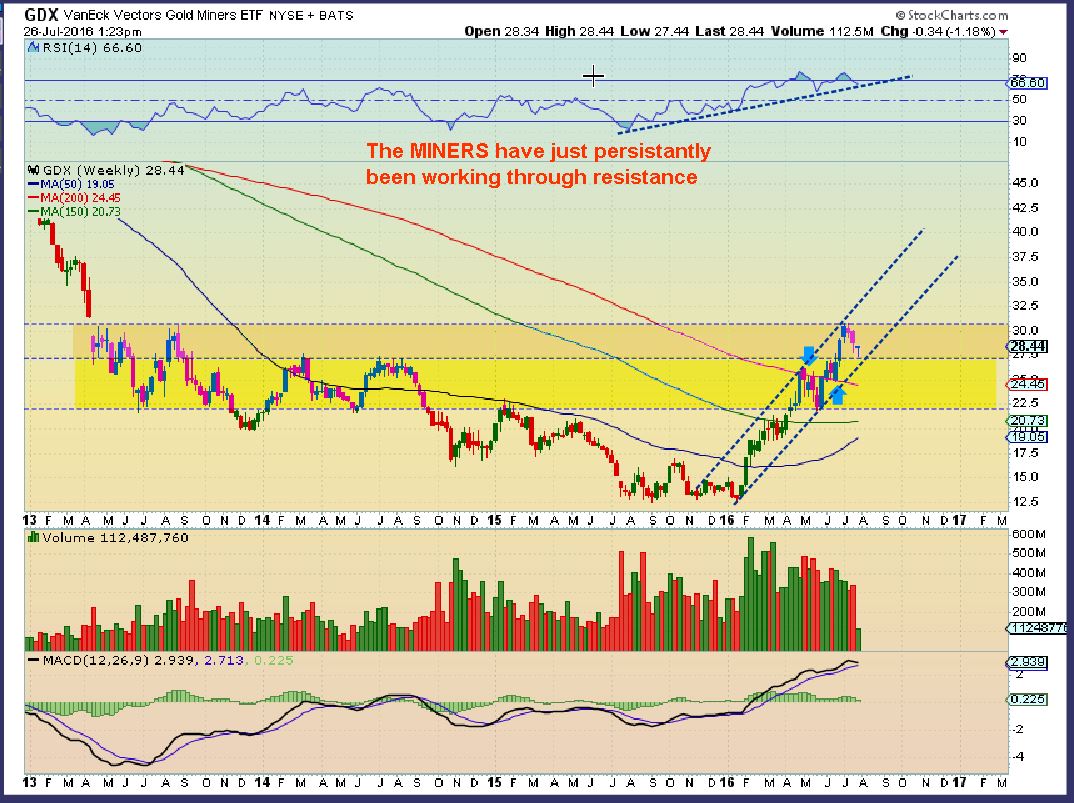The width and height of the screenshot is (1074, 803).
Task: Click the 50 level on RSI axis
Action: point(1019,99)
